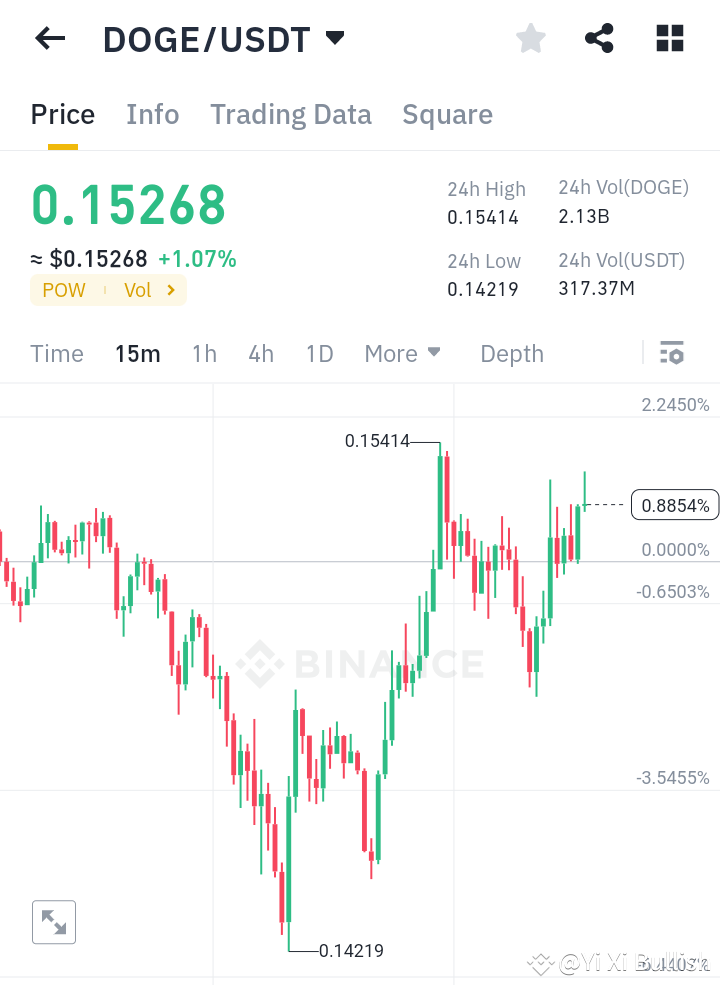
Task: Tap the POW category label
Action: [63, 290]
